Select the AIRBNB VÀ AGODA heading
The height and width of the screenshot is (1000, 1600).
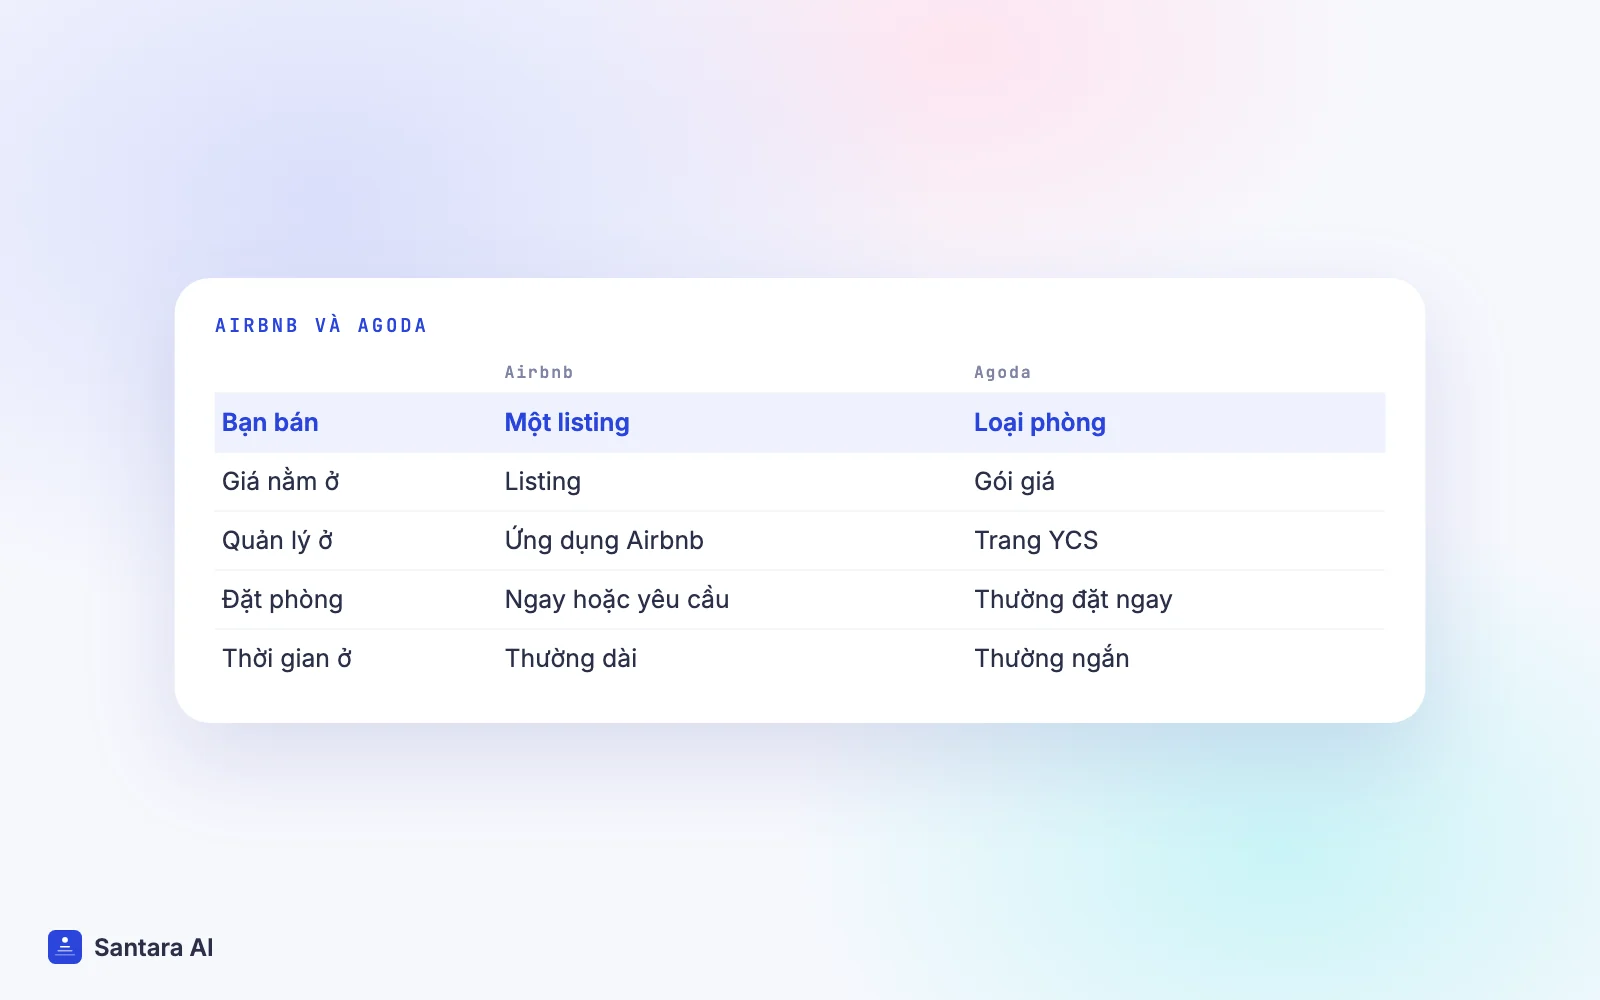[x=321, y=325]
